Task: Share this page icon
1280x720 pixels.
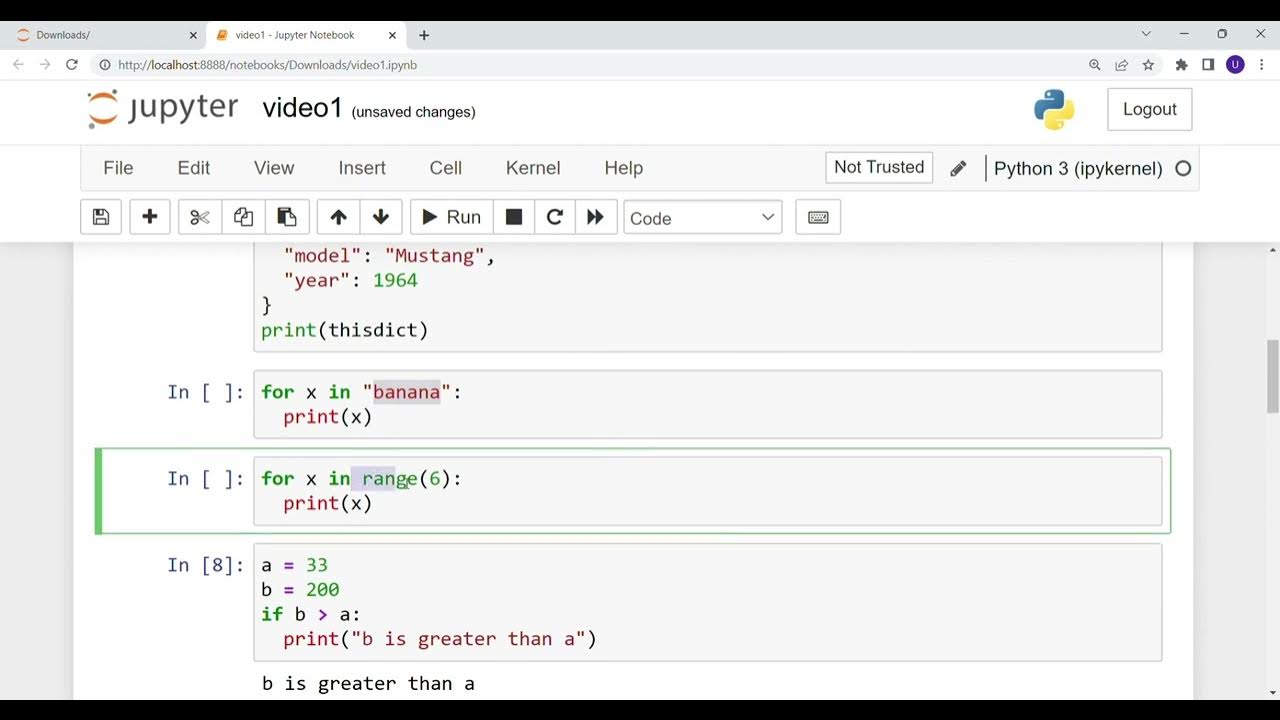Action: click(x=1121, y=65)
